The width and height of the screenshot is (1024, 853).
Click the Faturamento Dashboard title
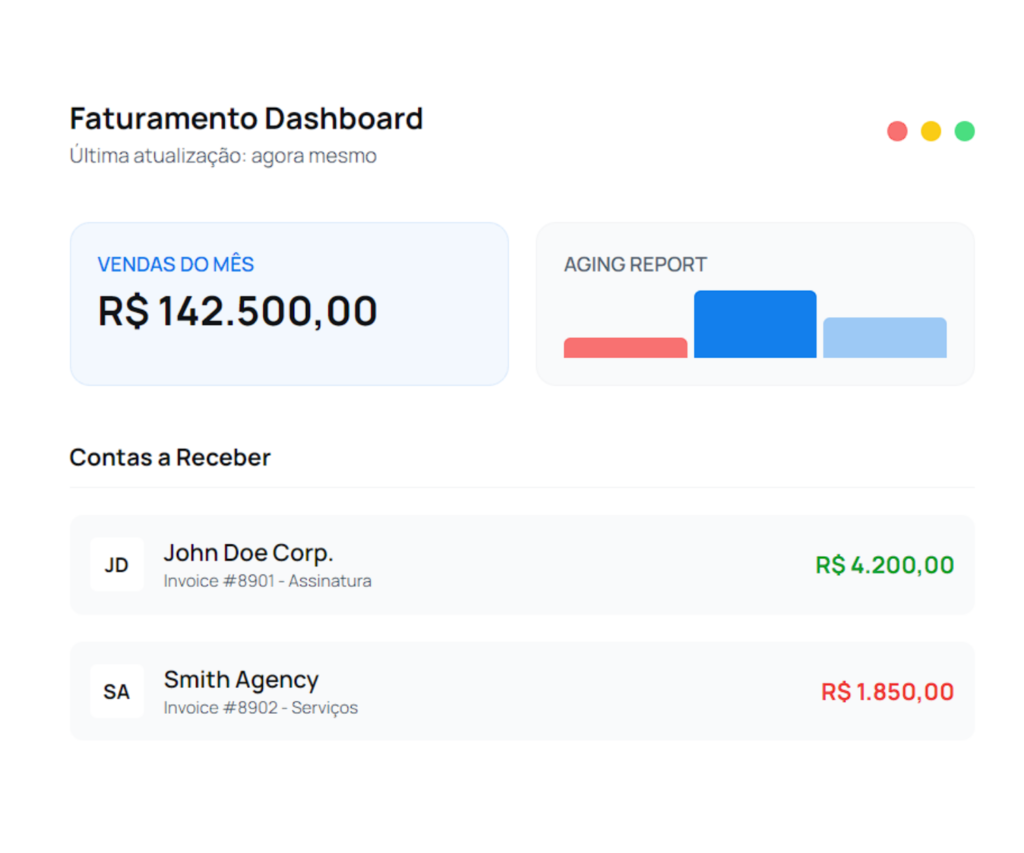click(x=246, y=119)
